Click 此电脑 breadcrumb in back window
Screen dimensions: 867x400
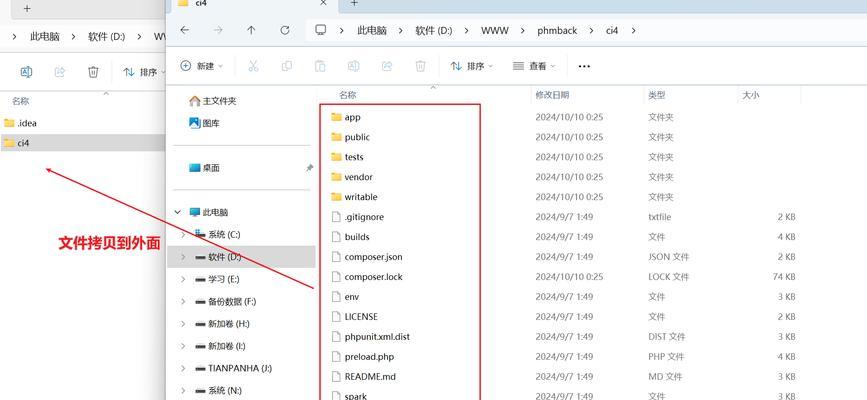pos(45,37)
